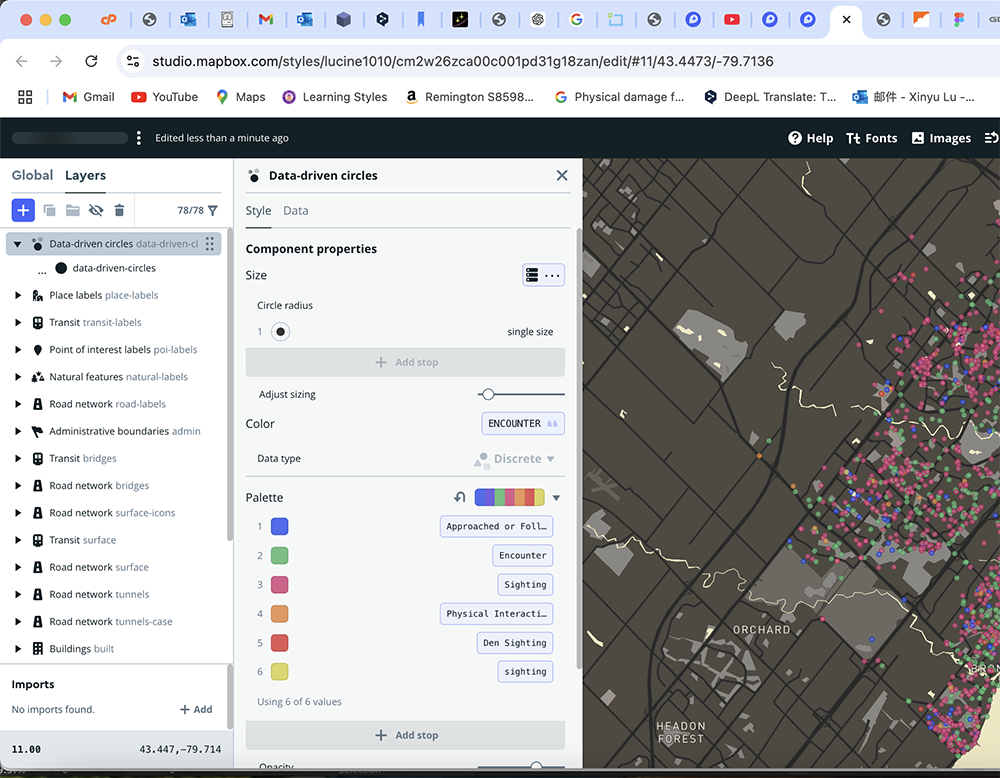
Task: Switch to the Global tab
Action: (32, 175)
